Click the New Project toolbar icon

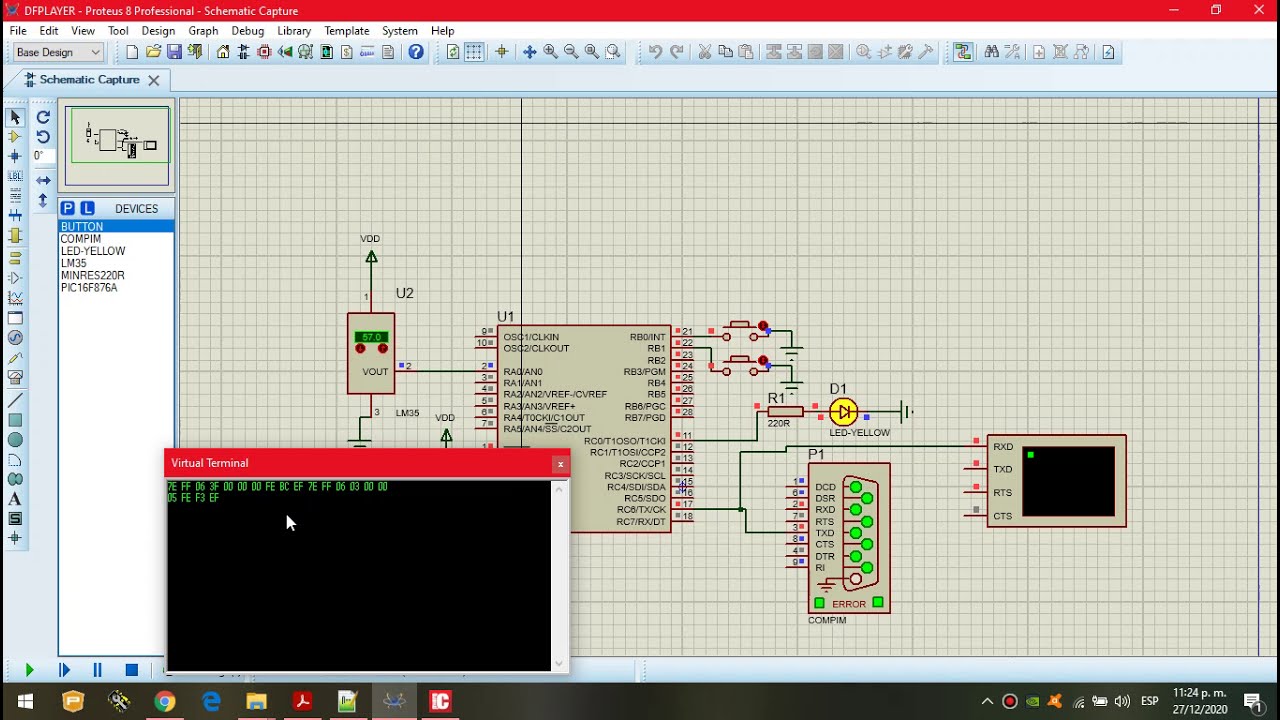coord(132,52)
